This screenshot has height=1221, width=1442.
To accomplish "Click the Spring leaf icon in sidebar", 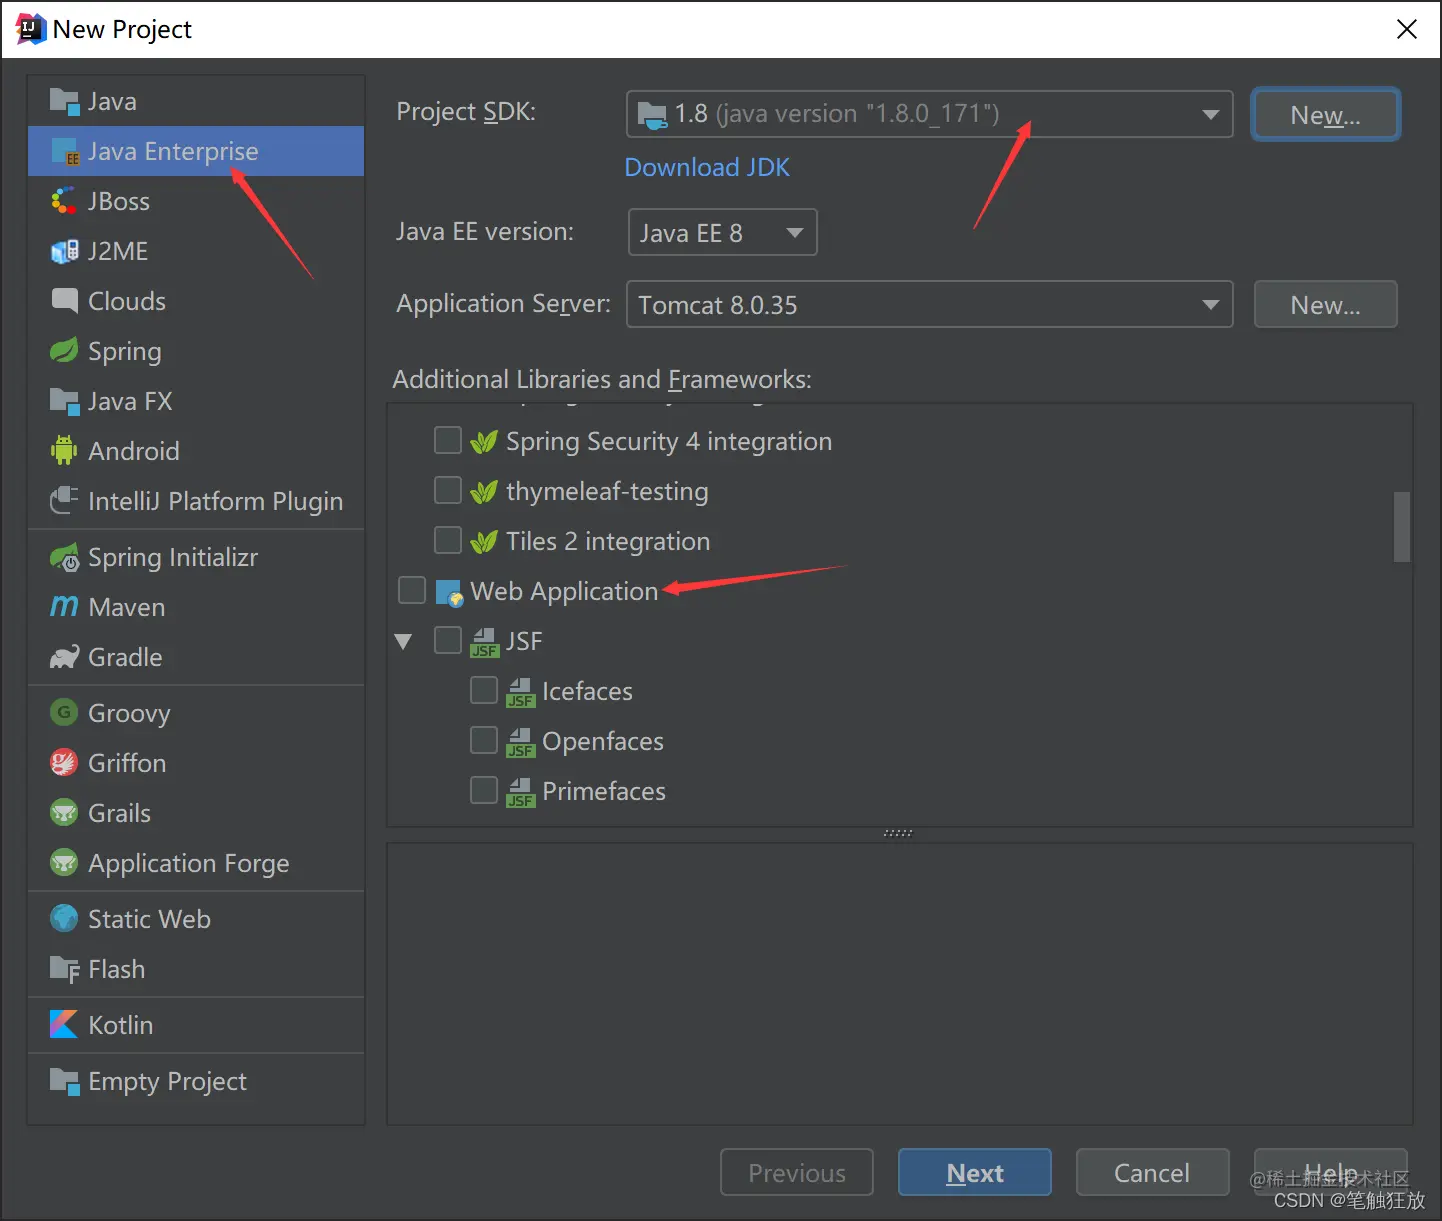I will [x=64, y=351].
